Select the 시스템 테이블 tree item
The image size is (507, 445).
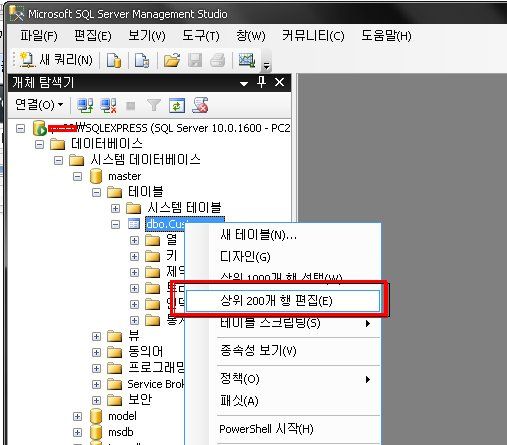click(x=184, y=208)
